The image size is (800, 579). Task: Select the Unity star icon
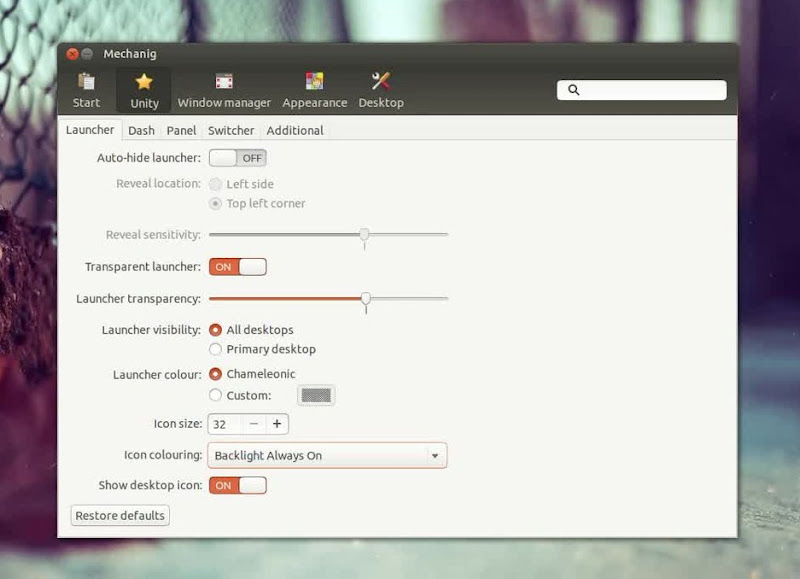pyautogui.click(x=144, y=82)
